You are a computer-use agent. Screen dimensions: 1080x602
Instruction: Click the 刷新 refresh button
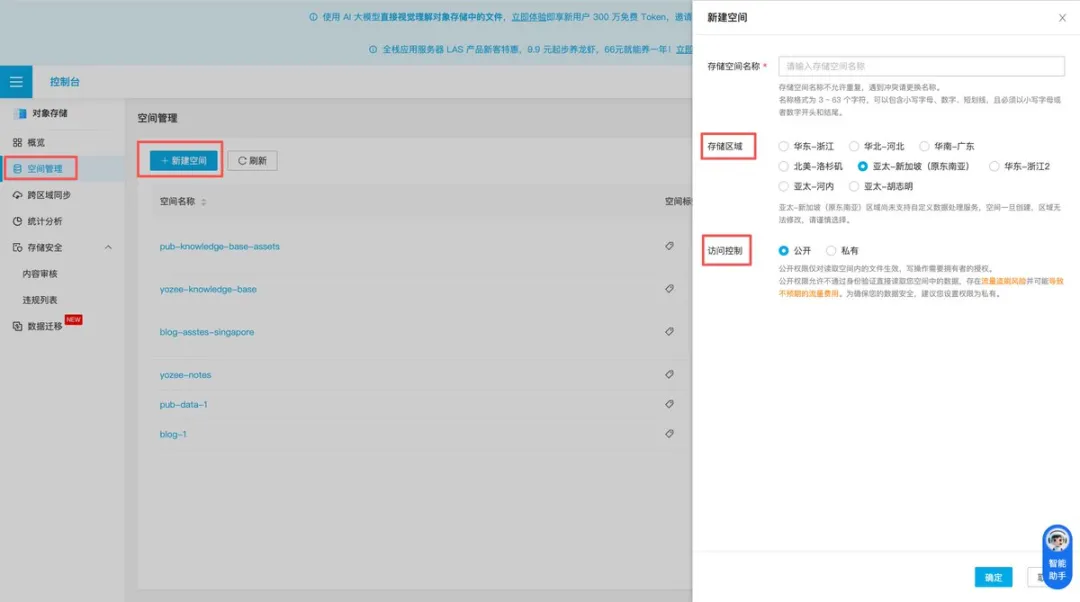pyautogui.click(x=252, y=160)
